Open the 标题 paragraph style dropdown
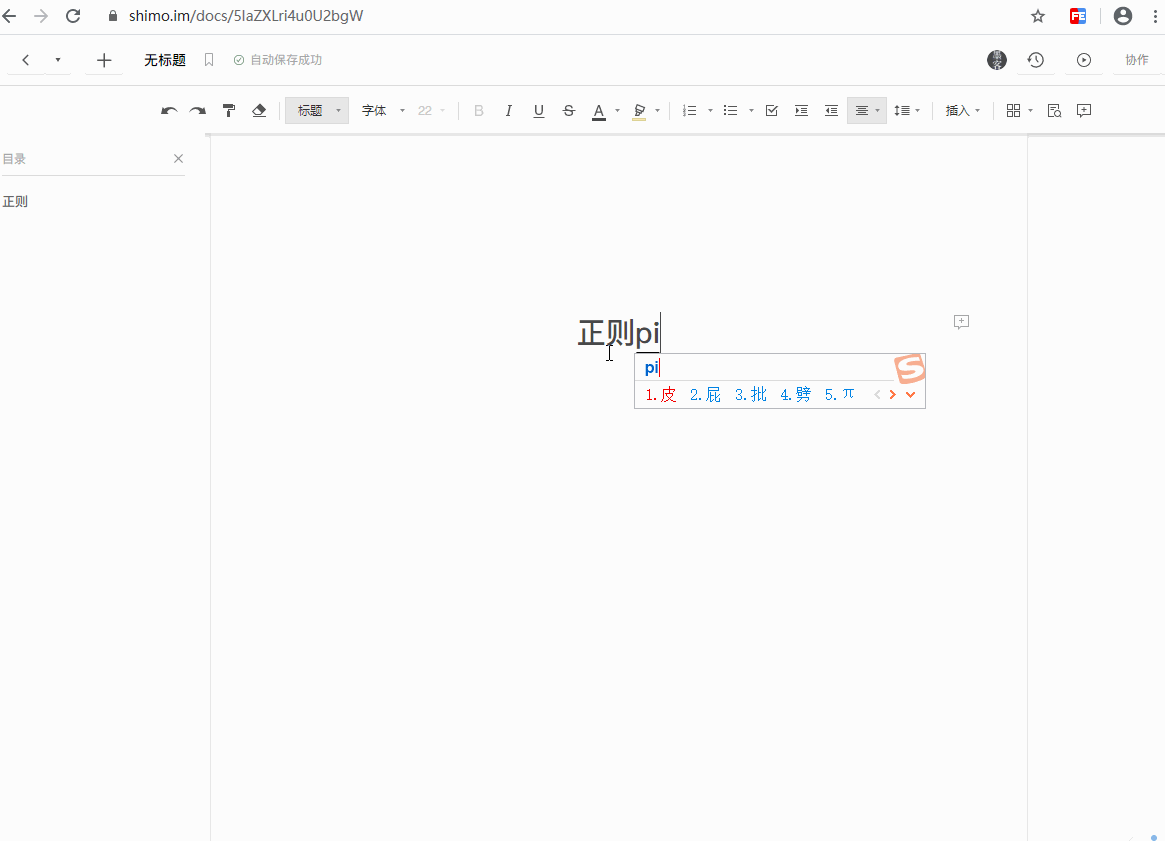The height and width of the screenshot is (841, 1165). 317,111
